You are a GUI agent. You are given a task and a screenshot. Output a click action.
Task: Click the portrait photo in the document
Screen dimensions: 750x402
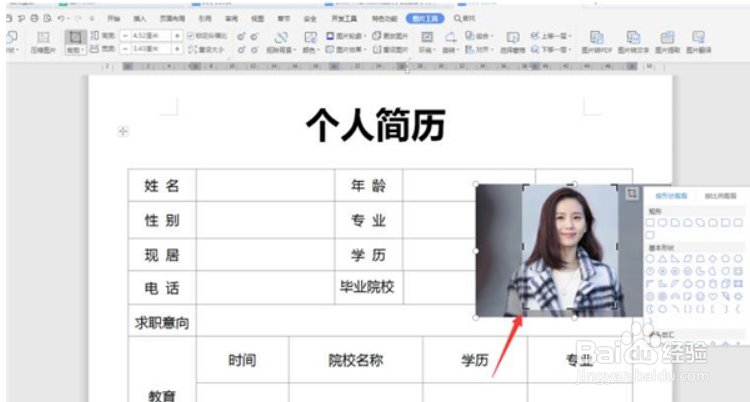[x=569, y=247]
